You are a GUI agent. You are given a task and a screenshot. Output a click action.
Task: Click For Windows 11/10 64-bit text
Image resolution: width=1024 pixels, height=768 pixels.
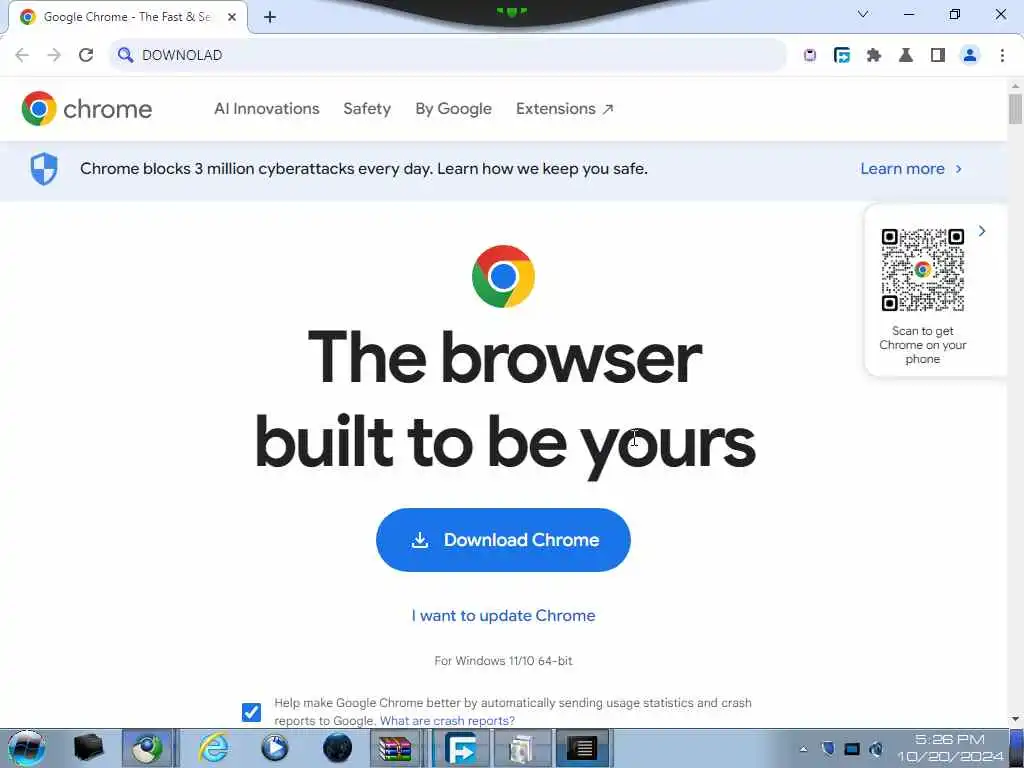coord(503,661)
